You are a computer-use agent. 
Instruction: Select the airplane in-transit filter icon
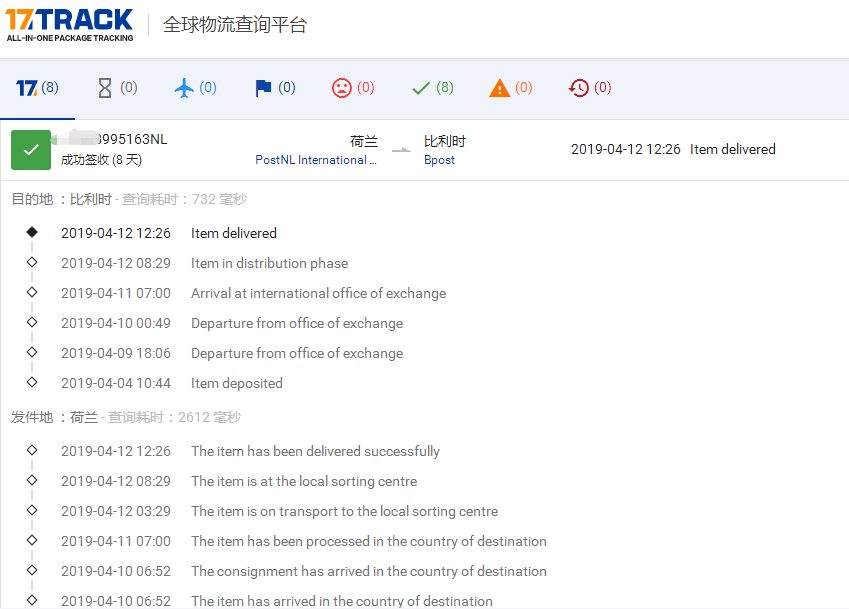click(184, 87)
